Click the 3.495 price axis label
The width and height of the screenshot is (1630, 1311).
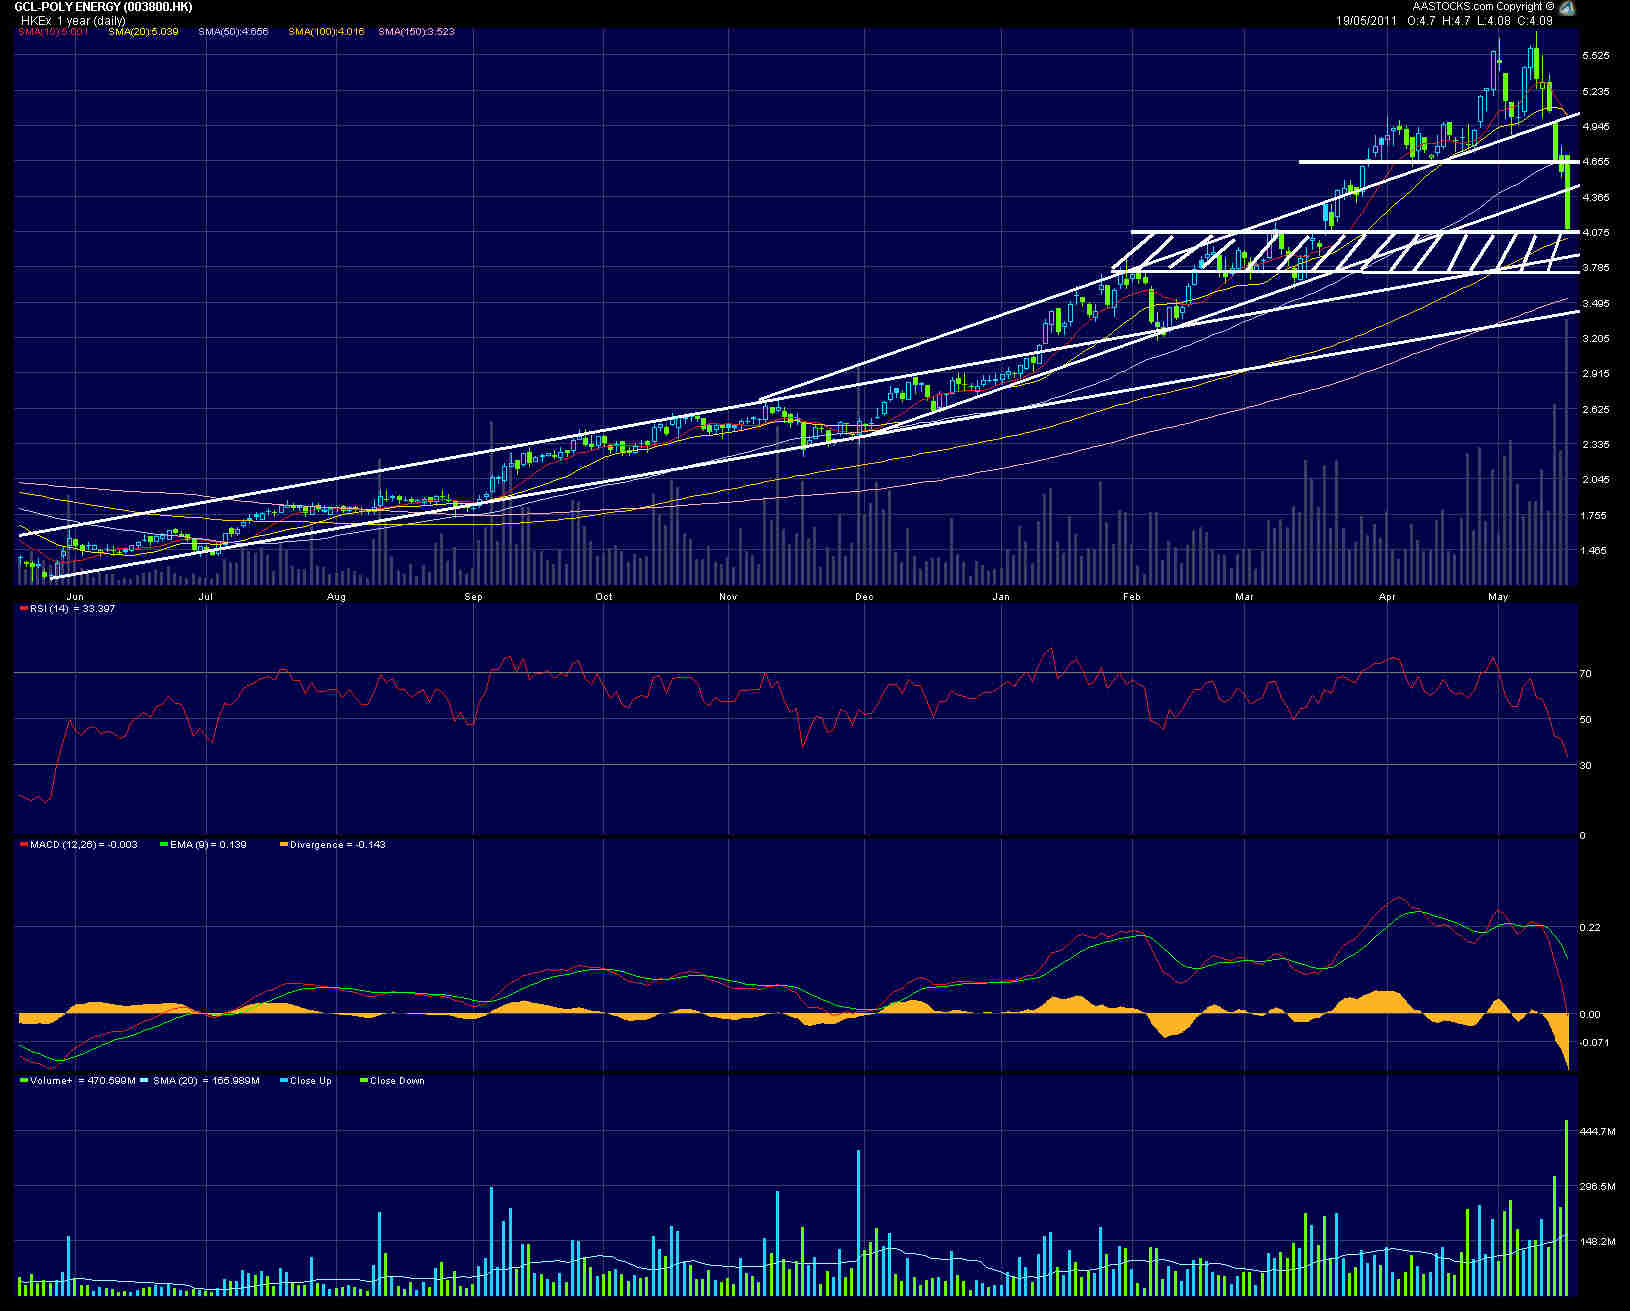(1596, 304)
